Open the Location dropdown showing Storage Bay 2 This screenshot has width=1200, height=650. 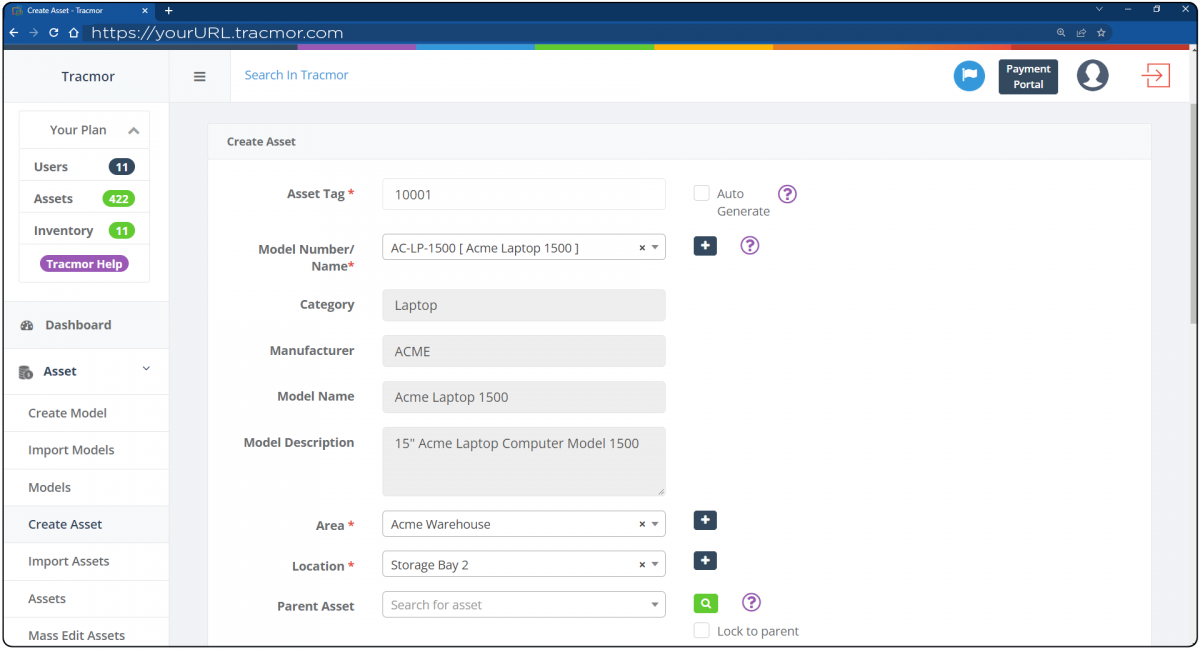tap(655, 563)
